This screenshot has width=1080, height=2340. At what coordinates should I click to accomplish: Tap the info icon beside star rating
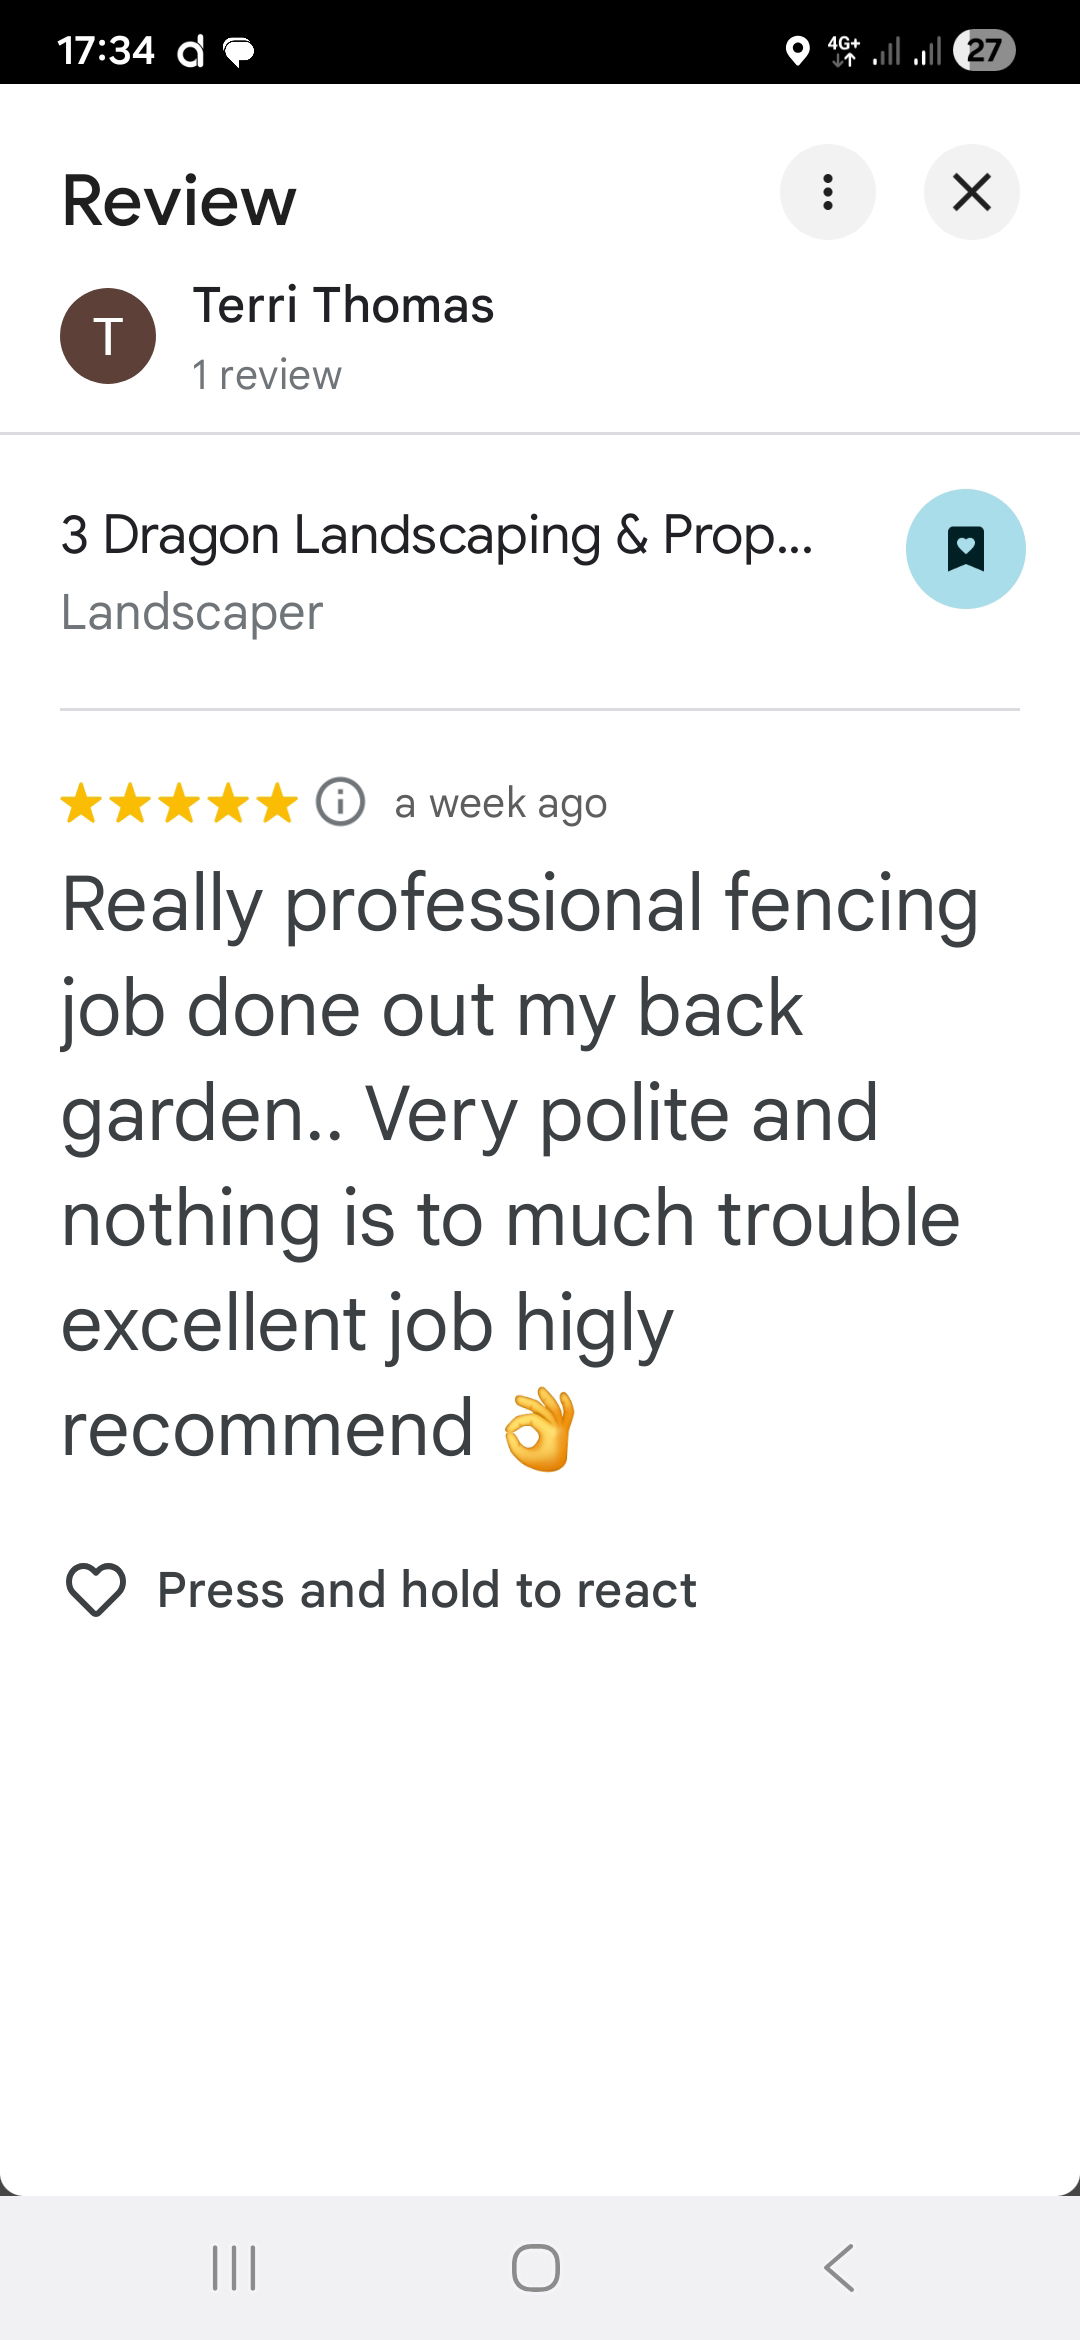340,802
